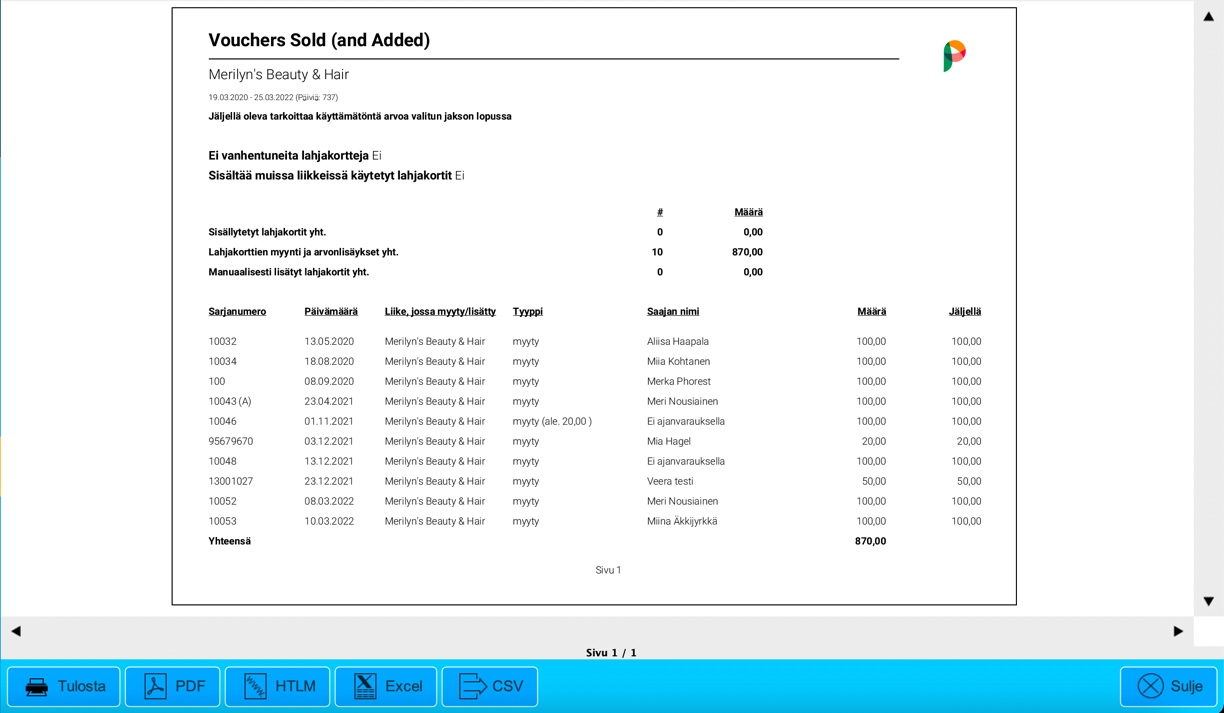
Task: Select serial number 10052
Action: click(222, 502)
